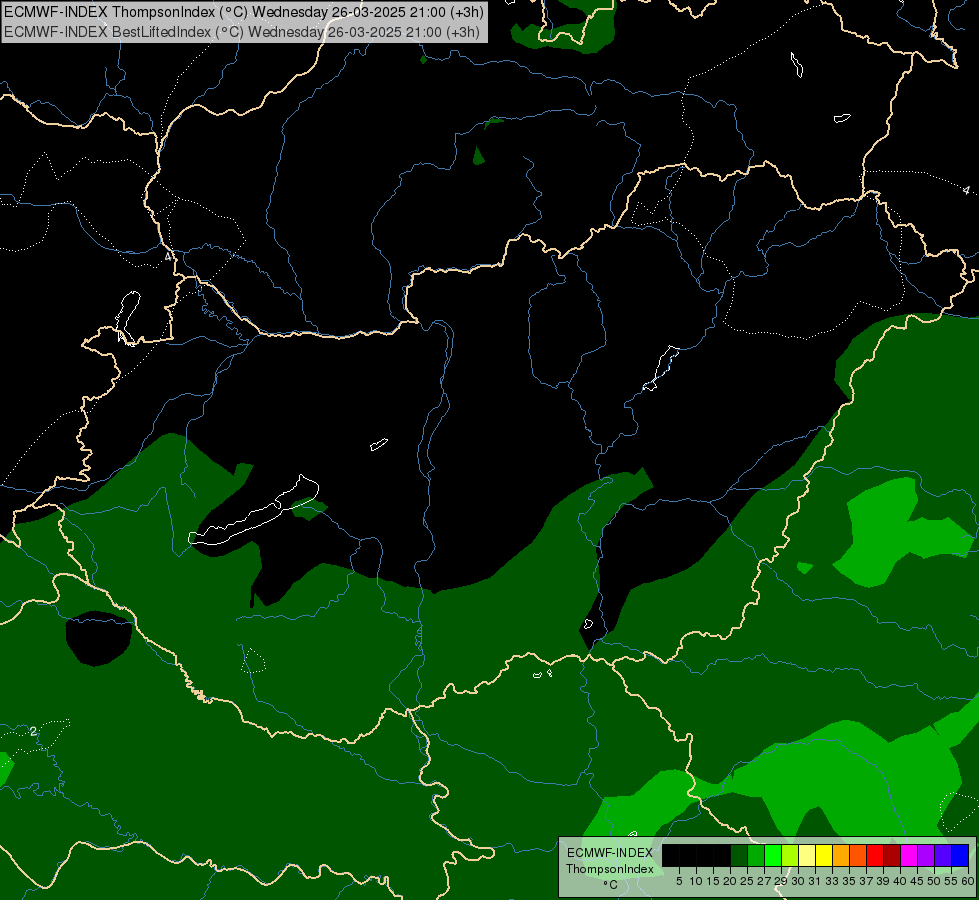979x900 pixels.
Task: Select the red 37–39 legend swatch
Action: point(875,855)
